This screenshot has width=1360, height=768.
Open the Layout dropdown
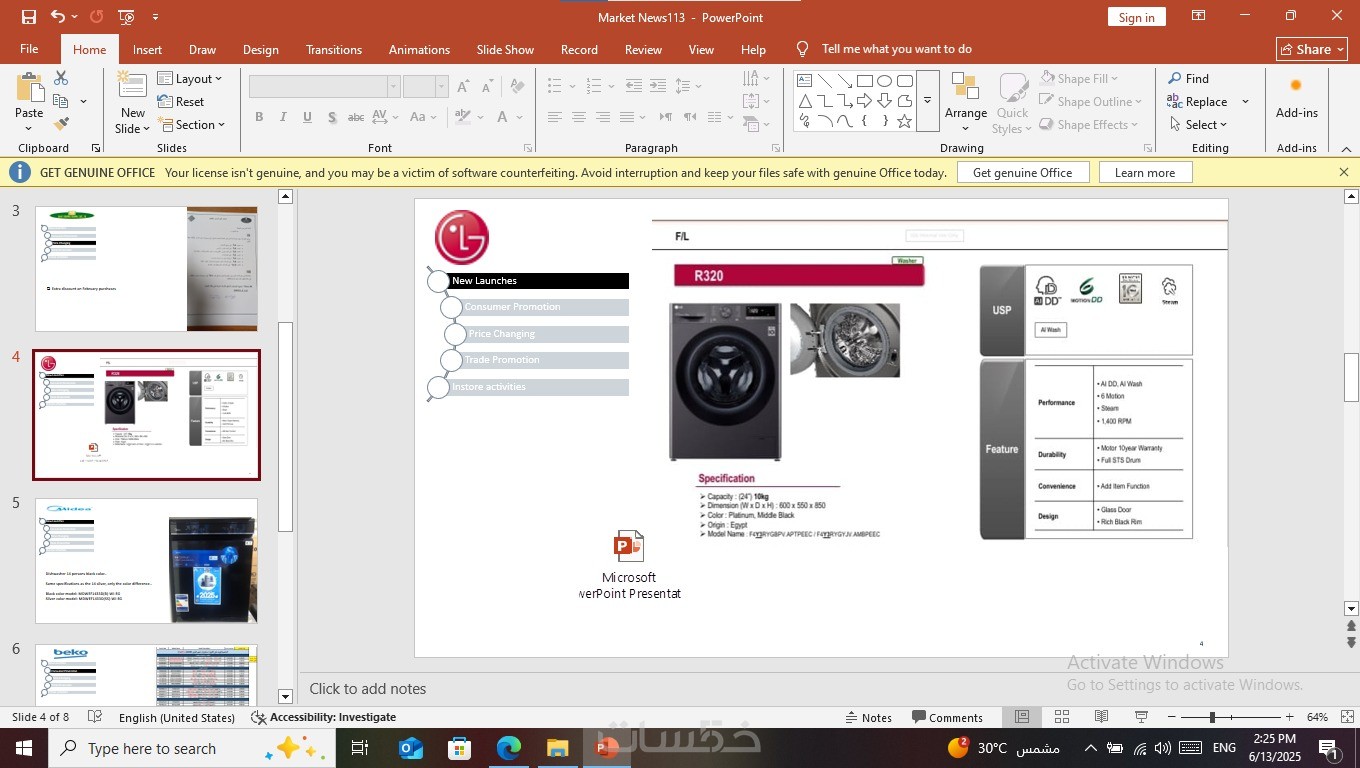pos(190,78)
